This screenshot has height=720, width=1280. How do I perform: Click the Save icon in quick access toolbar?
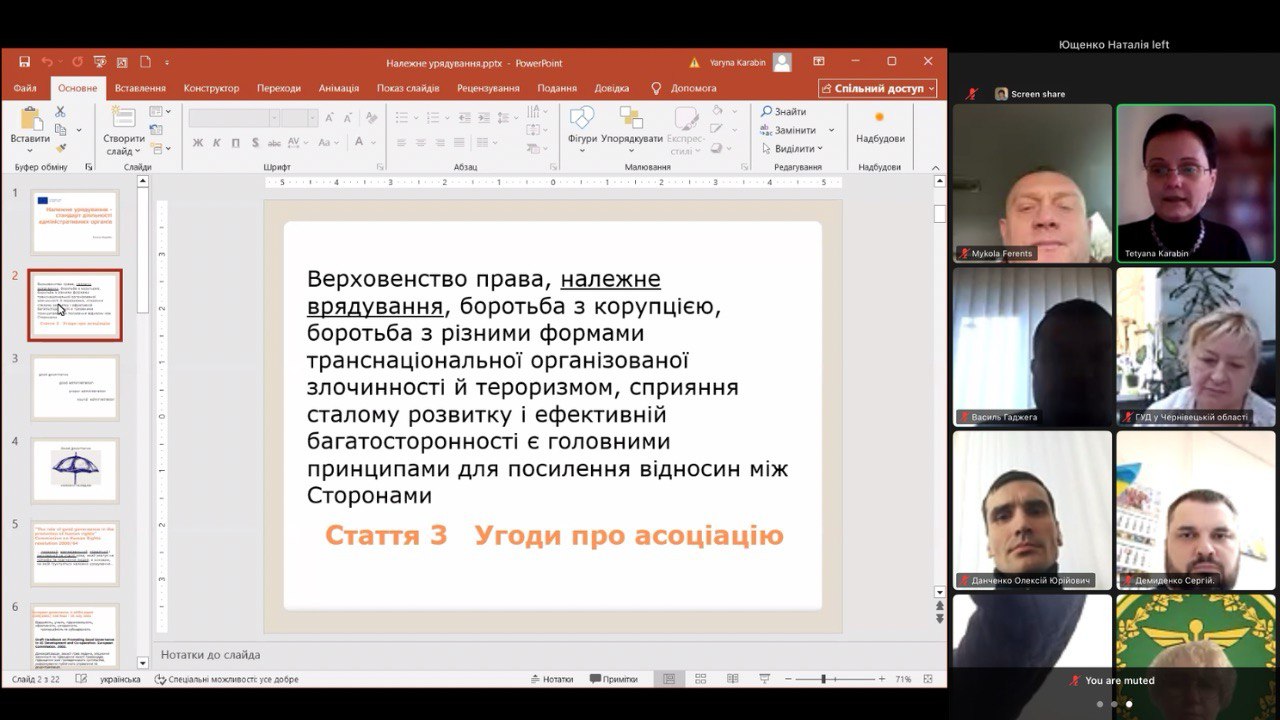[24, 62]
